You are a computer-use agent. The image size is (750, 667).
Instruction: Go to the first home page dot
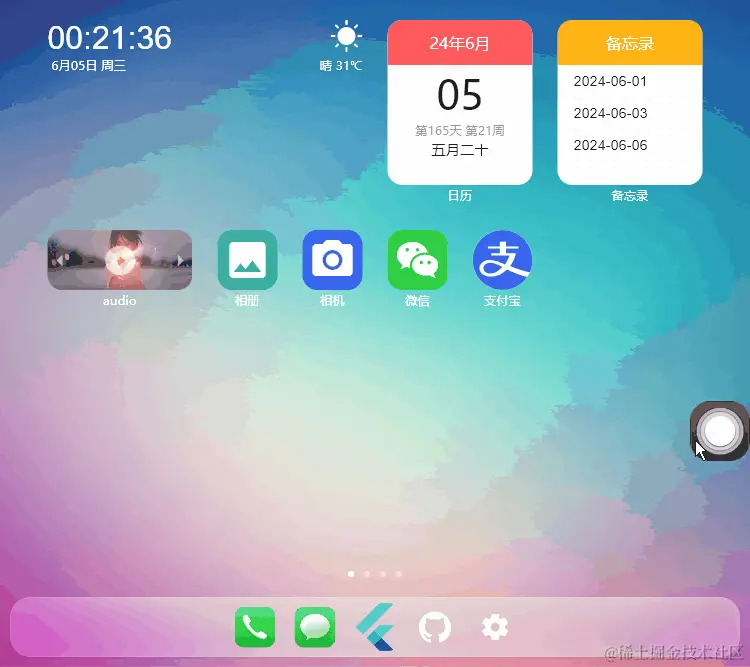pyautogui.click(x=351, y=574)
